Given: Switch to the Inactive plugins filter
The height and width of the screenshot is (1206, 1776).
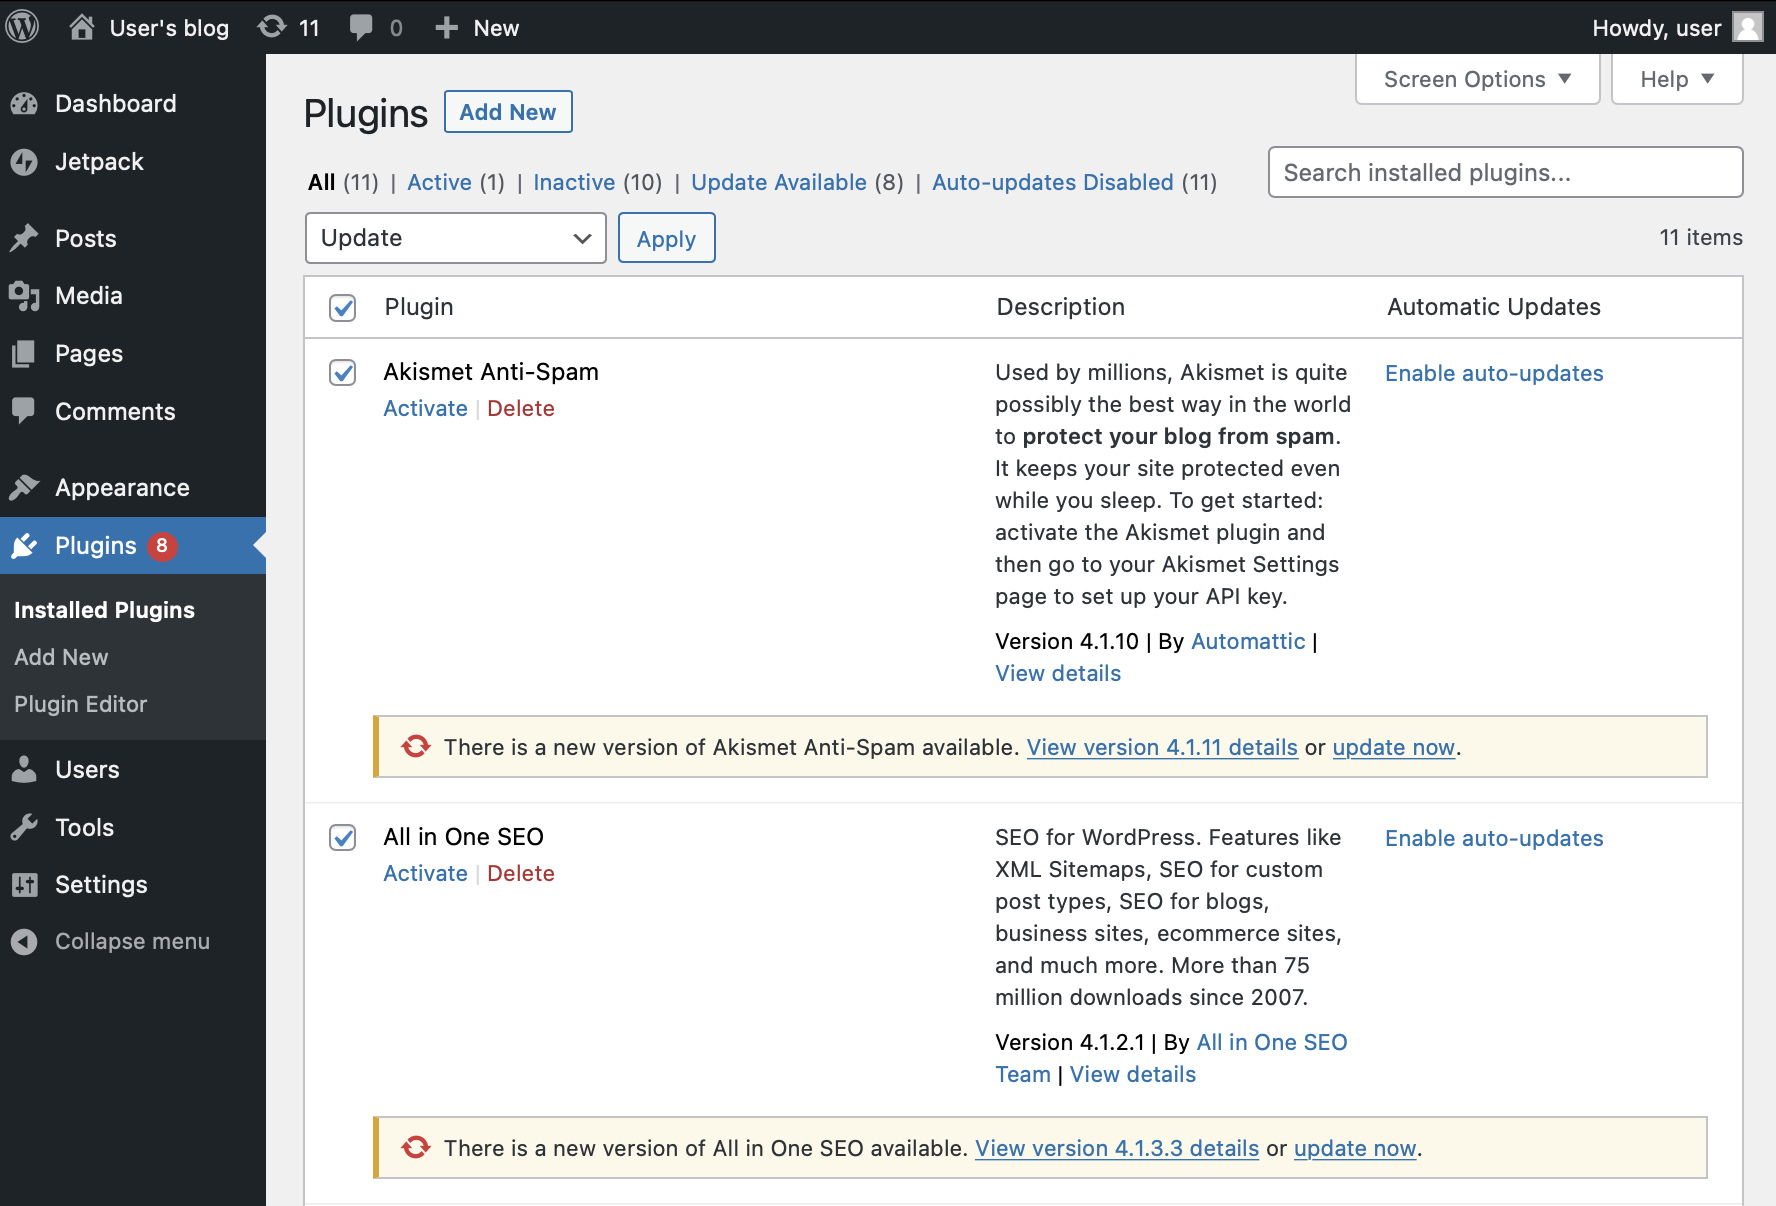Looking at the screenshot, I should pyautogui.click(x=575, y=182).
